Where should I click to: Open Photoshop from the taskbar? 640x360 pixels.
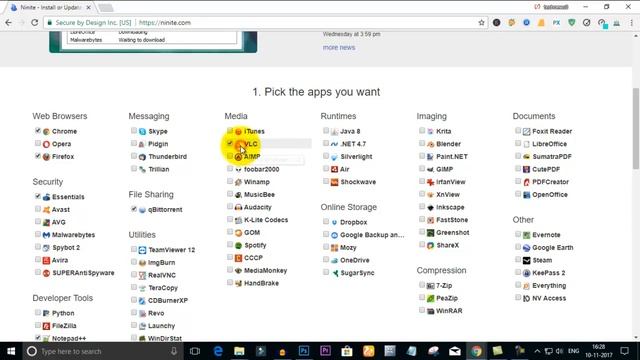click(304, 351)
